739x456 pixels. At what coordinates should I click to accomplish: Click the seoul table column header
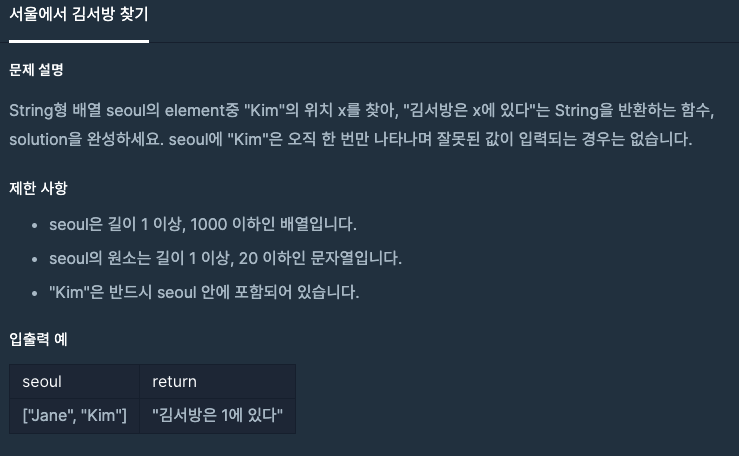42,381
